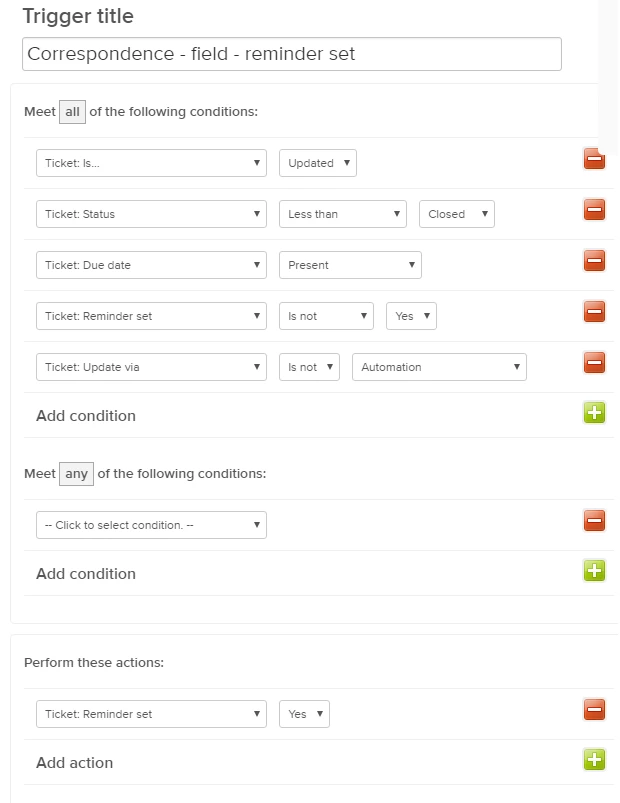Viewport: 620px width, 803px height.
Task: Click the 'Add action' label
Action: [75, 763]
